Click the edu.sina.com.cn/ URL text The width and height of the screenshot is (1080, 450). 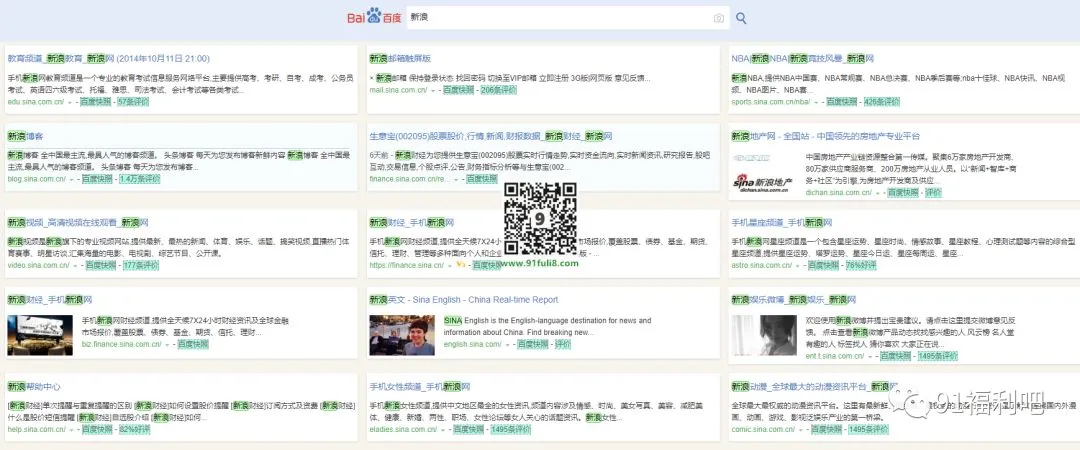(36, 102)
